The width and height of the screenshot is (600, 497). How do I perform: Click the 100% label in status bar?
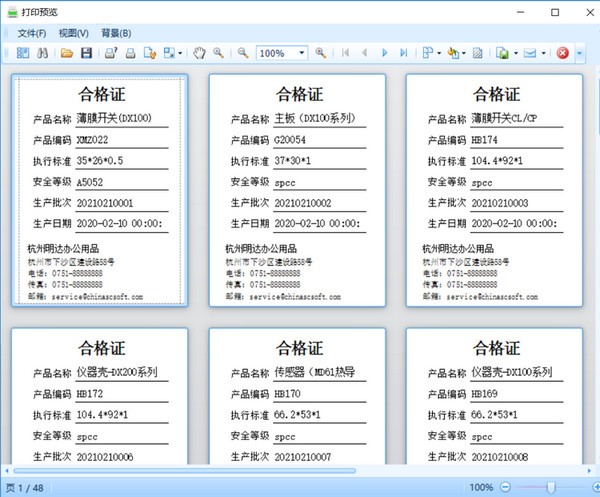481,487
